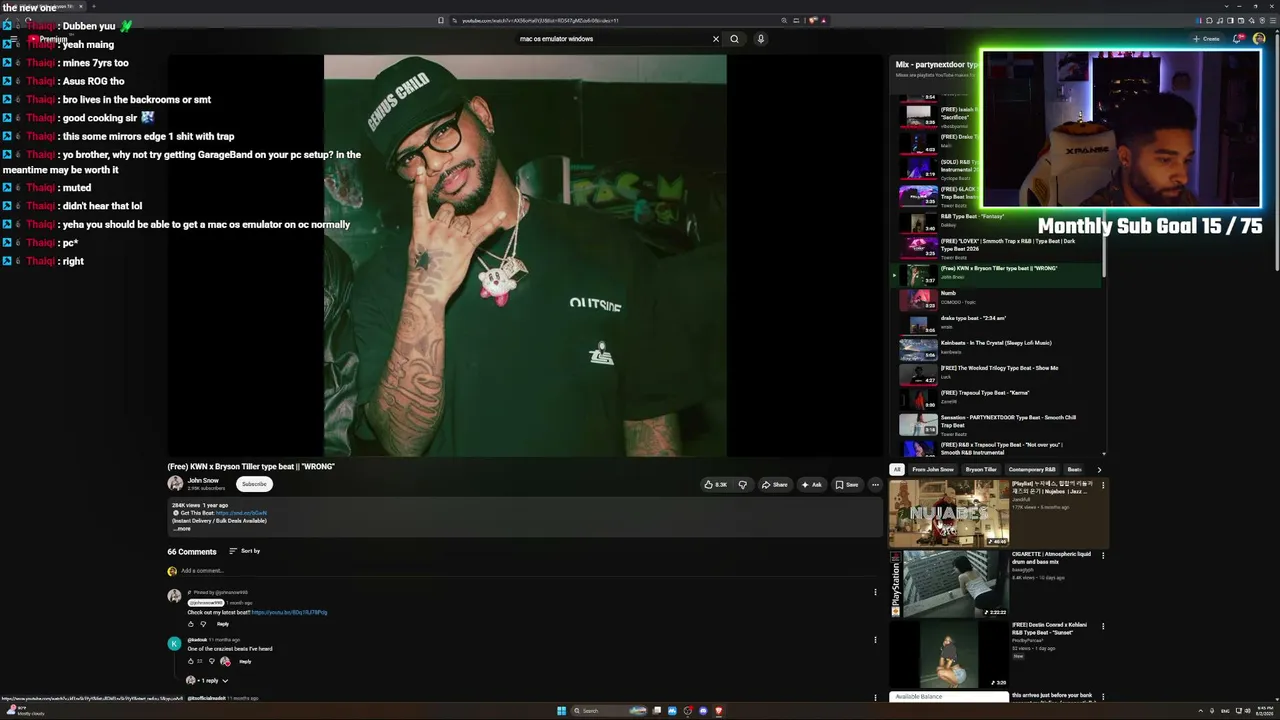Subscribe to John Snow channel
Screen dimensions: 1280x720
[254, 484]
